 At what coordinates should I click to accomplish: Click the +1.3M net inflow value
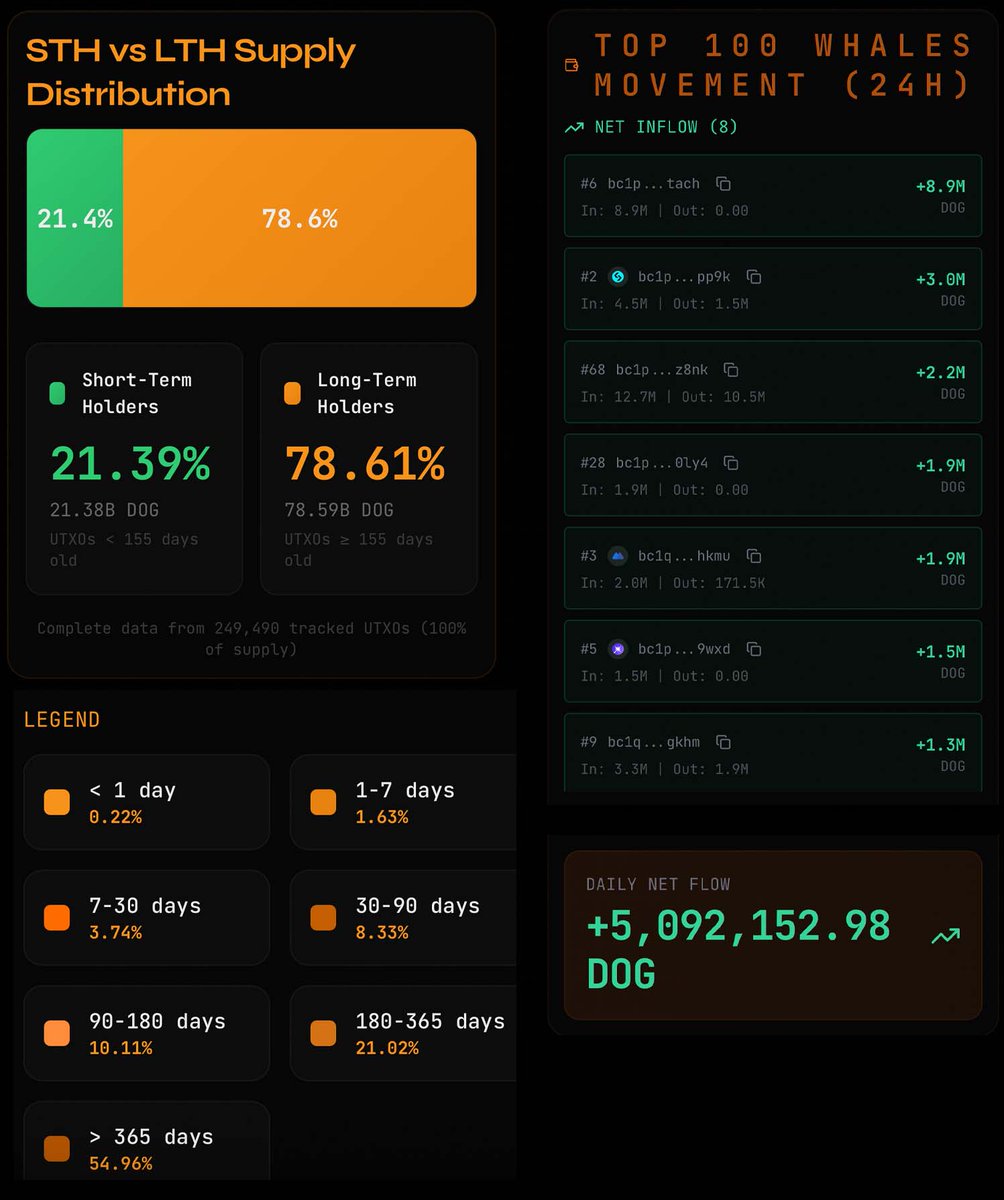point(940,744)
